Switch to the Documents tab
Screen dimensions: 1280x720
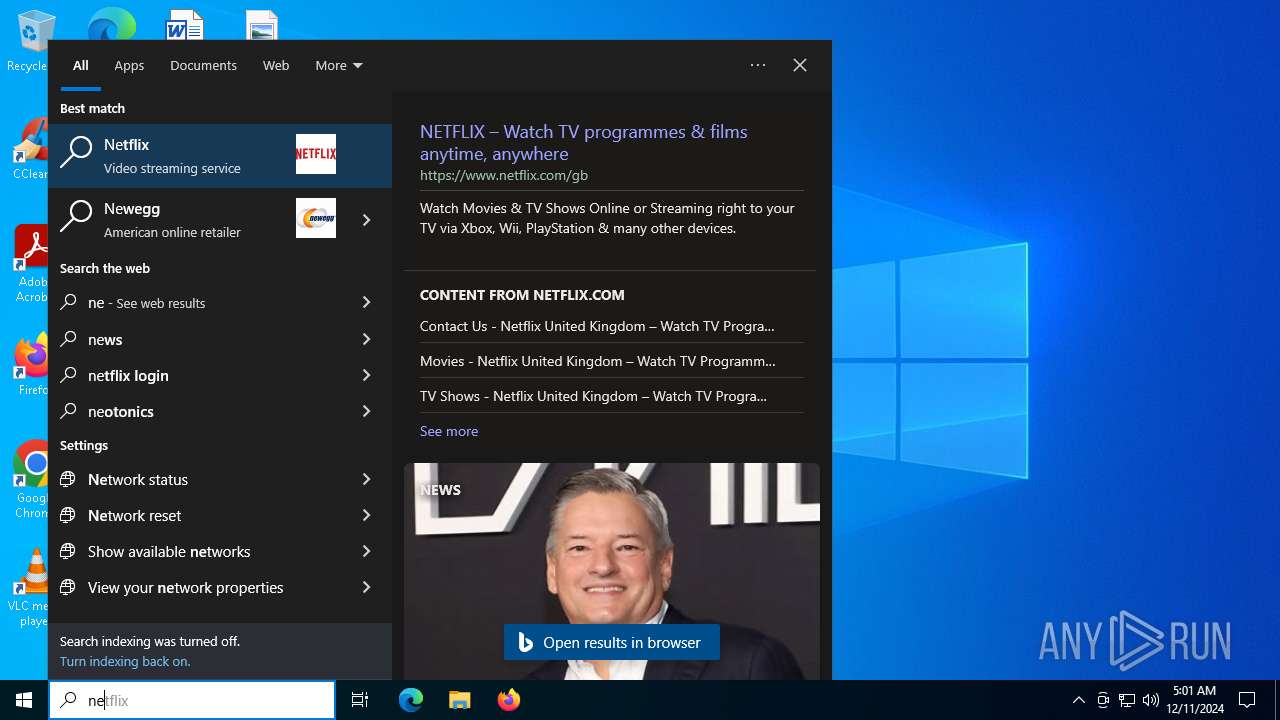(x=203, y=65)
